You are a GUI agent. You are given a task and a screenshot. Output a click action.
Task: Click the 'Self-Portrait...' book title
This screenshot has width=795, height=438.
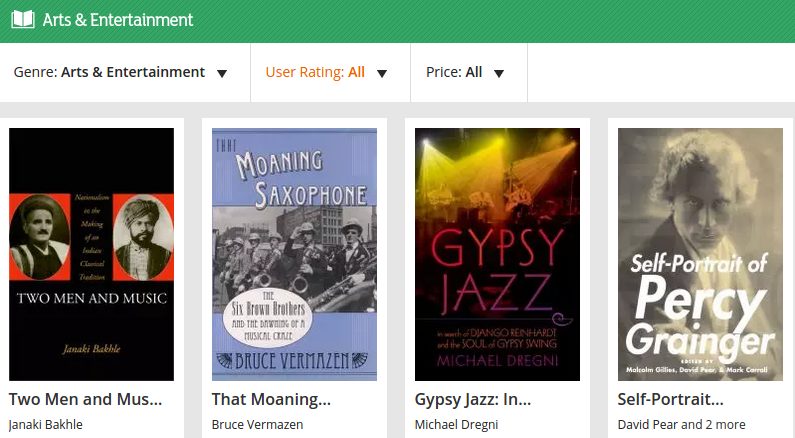pyautogui.click(x=670, y=399)
